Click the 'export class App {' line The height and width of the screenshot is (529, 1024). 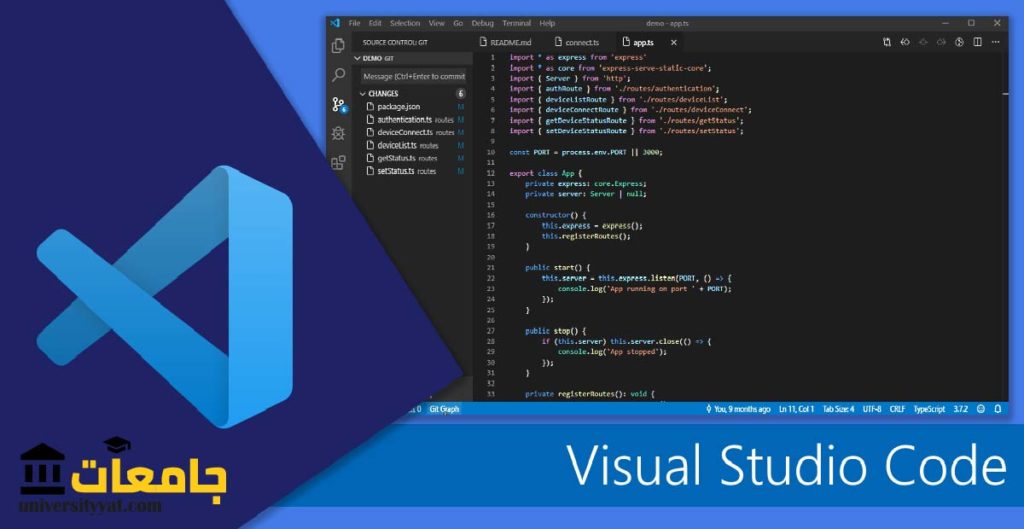point(545,173)
